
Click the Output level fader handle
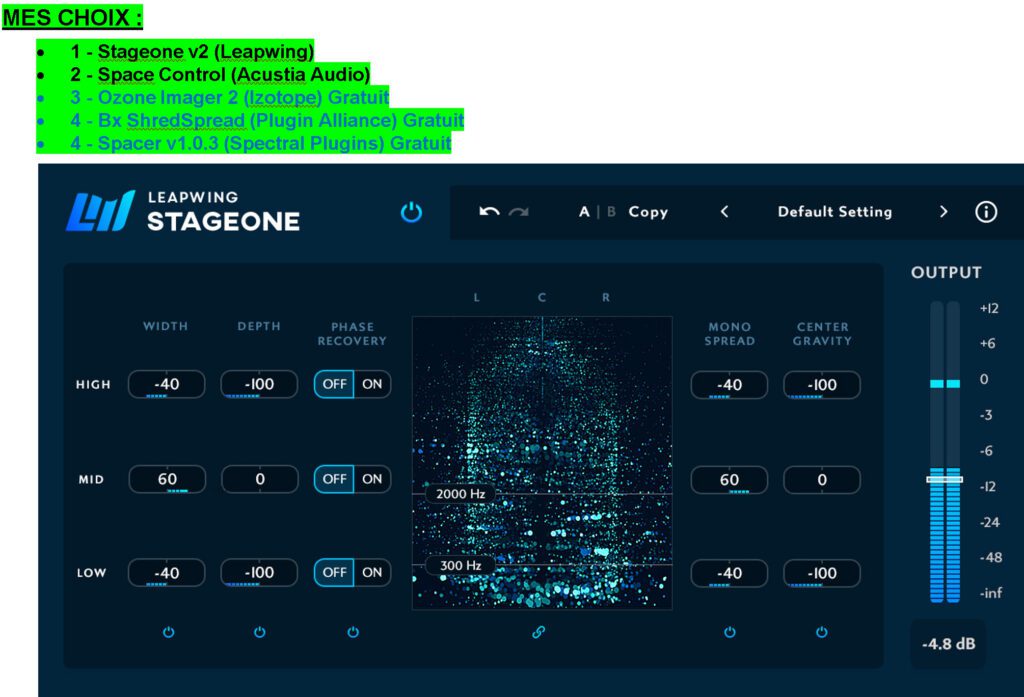pyautogui.click(x=944, y=479)
